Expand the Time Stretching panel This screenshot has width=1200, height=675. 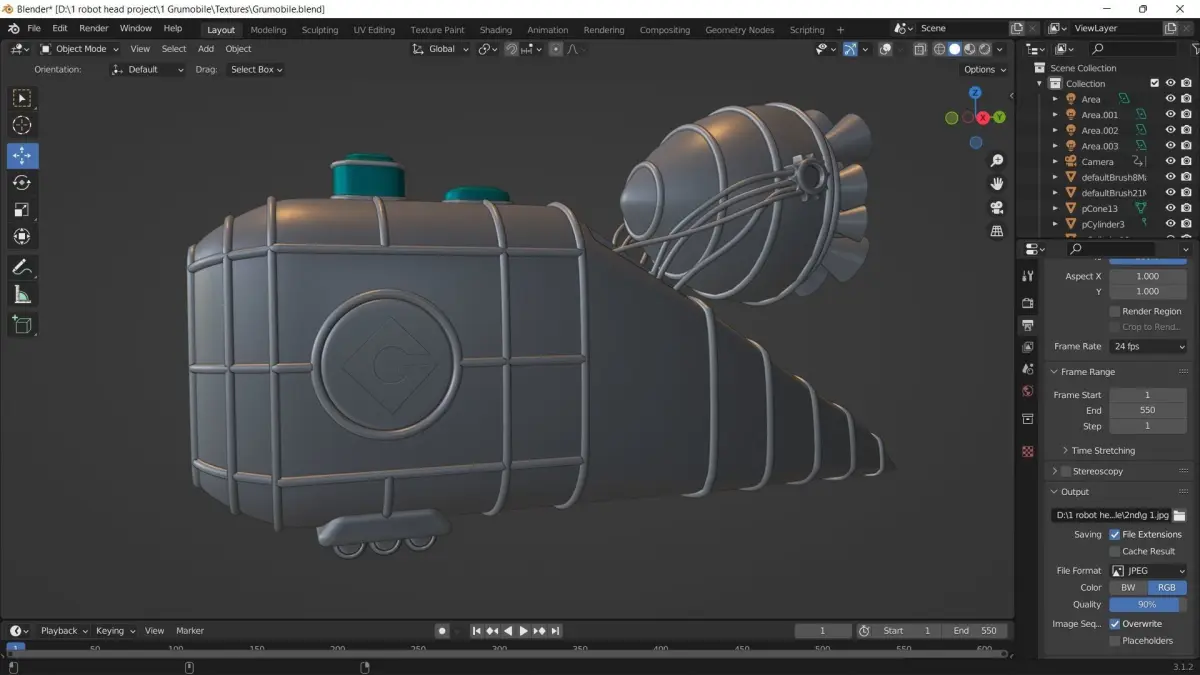pyautogui.click(x=1103, y=451)
